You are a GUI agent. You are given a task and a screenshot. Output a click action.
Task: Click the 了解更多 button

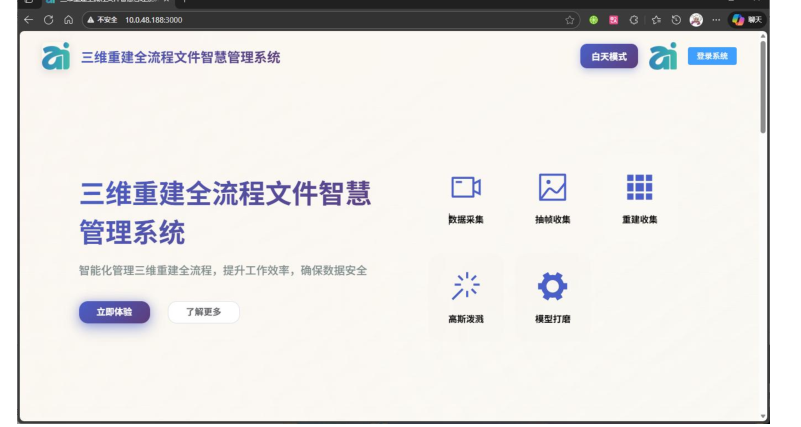click(204, 312)
